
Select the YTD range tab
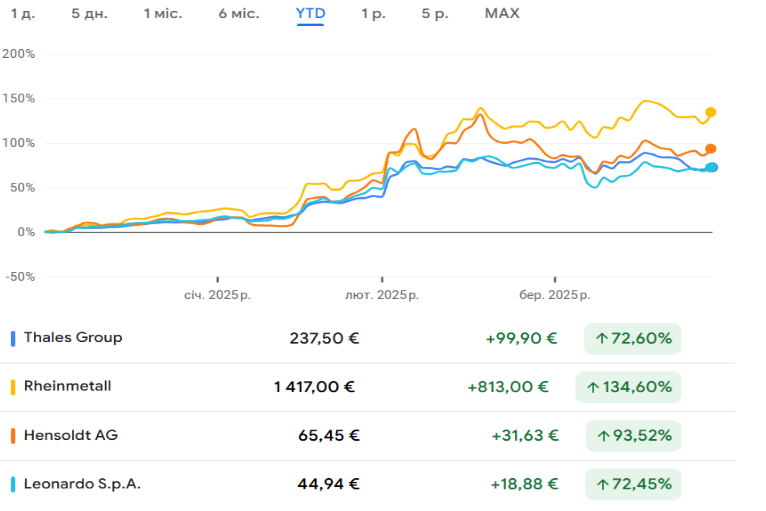tap(310, 14)
